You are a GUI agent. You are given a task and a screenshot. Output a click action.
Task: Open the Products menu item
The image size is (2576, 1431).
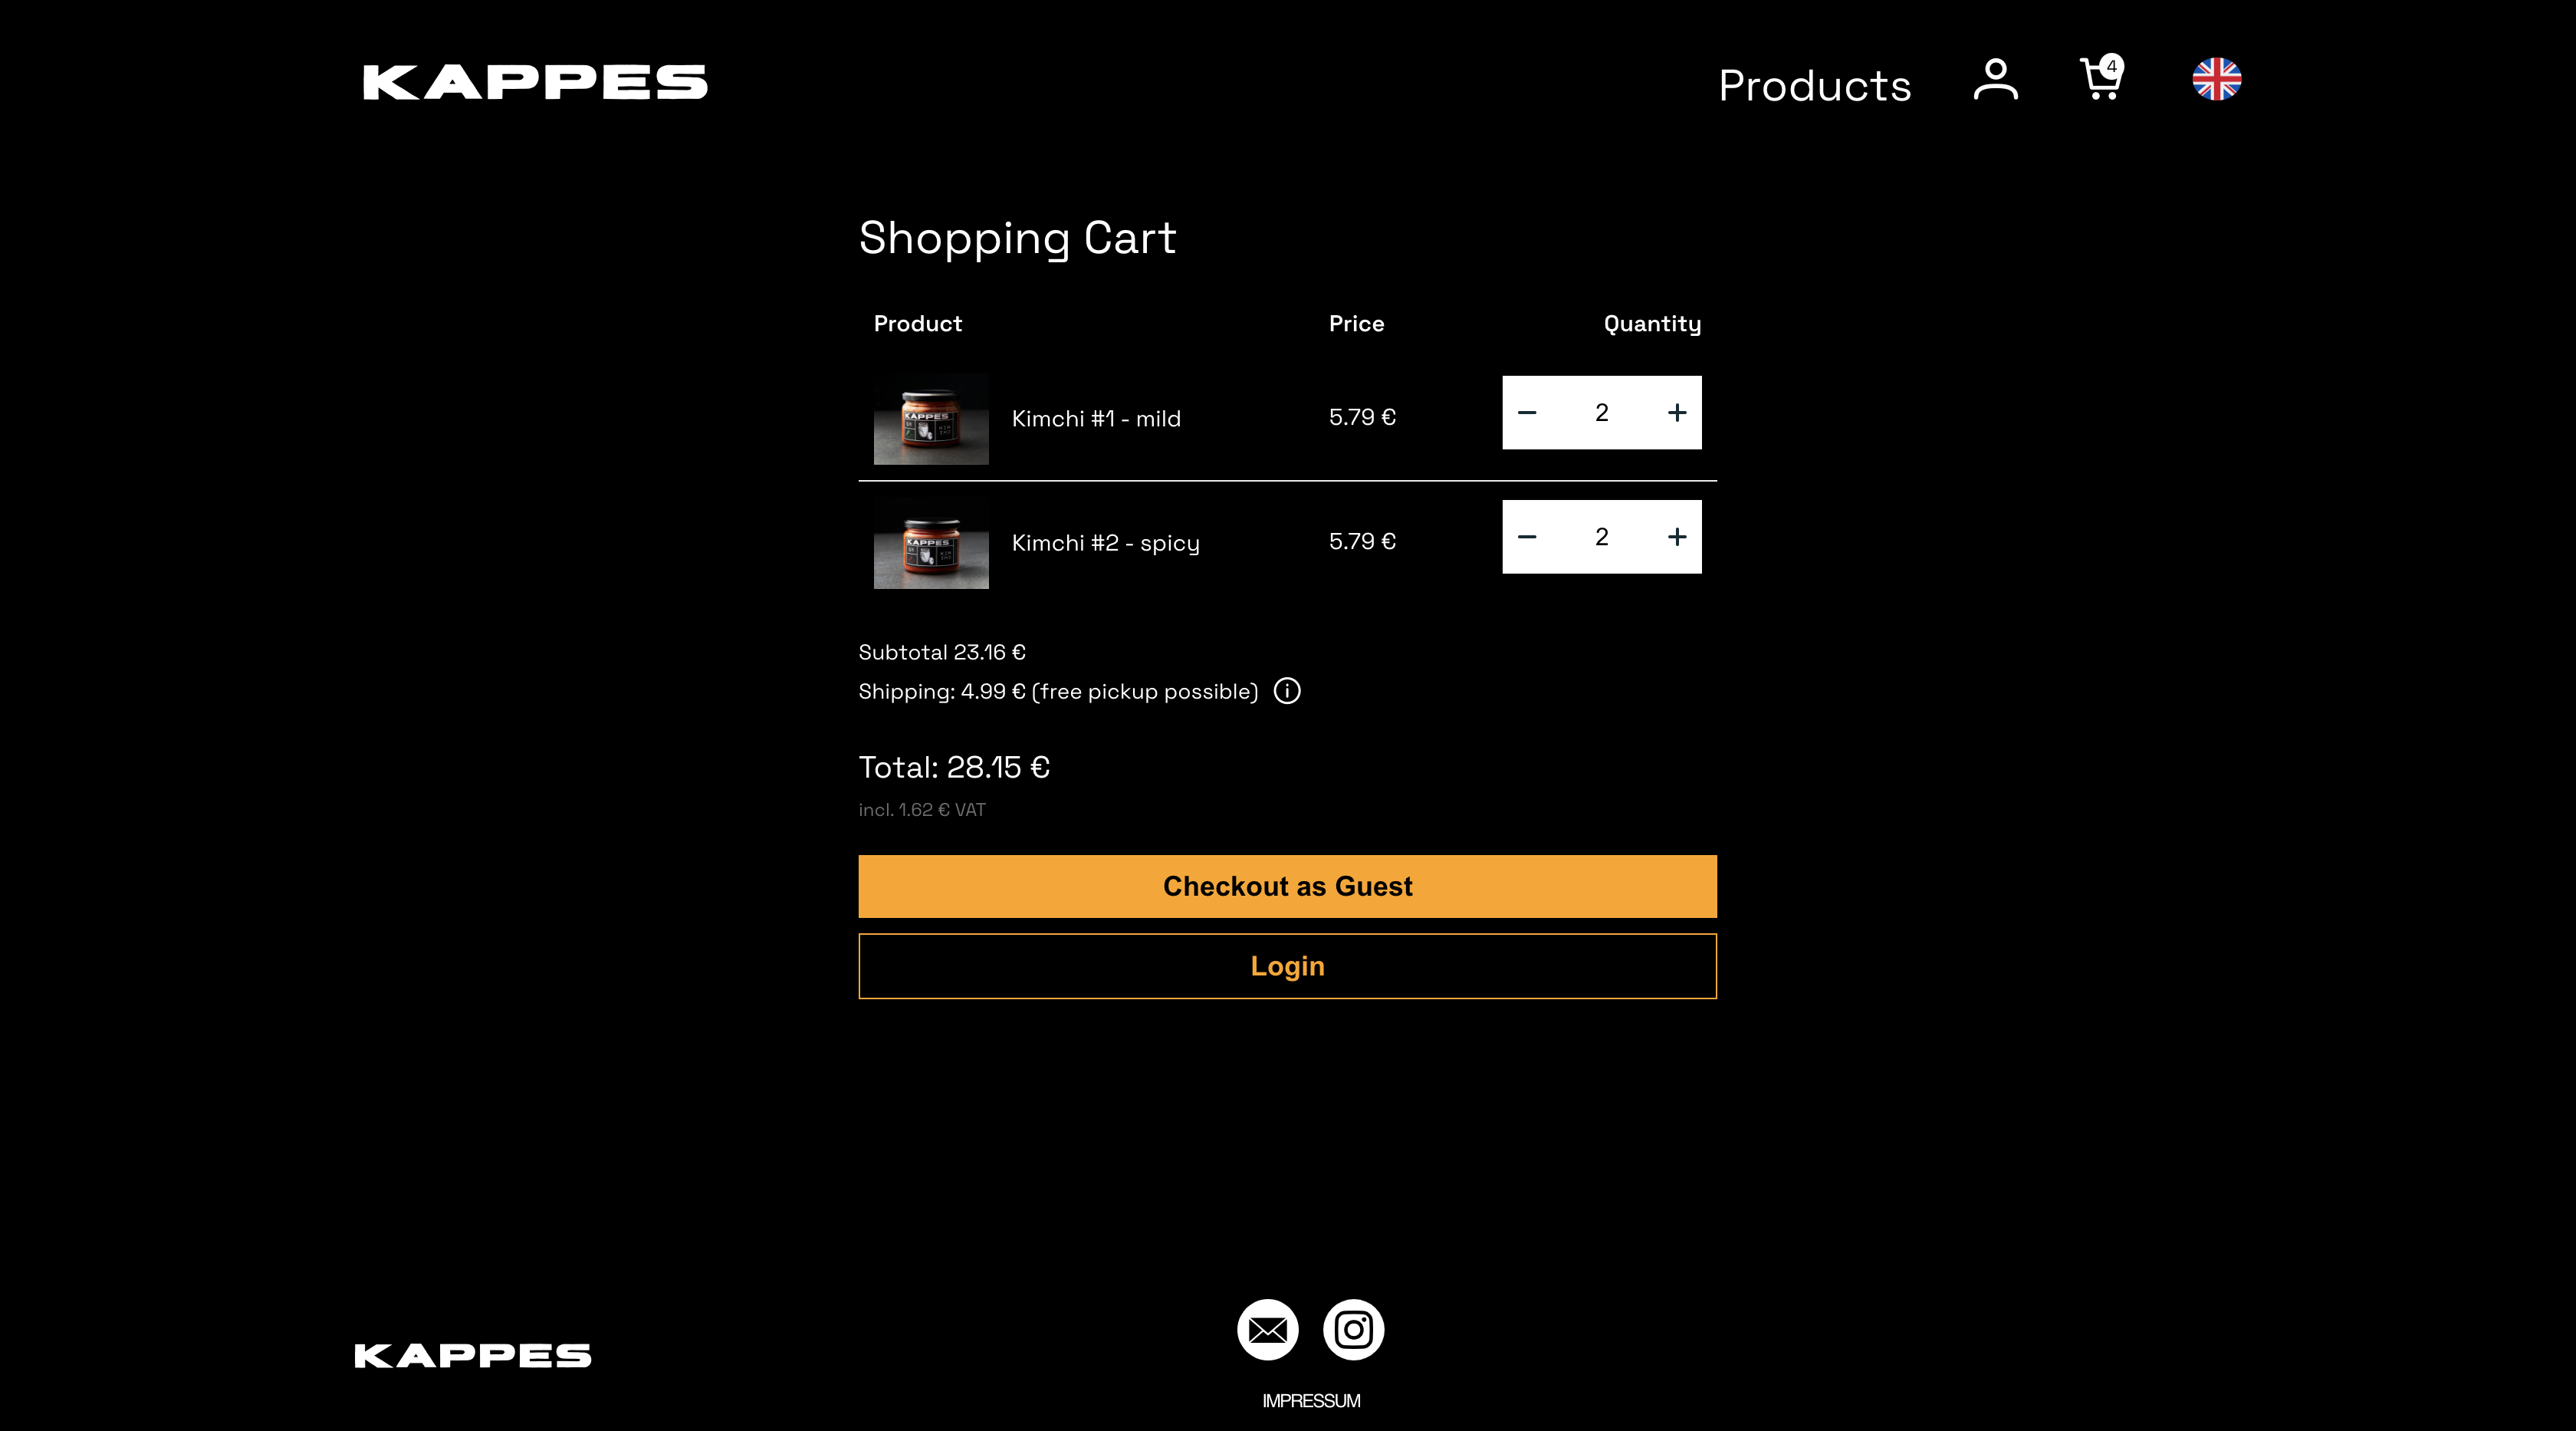point(1814,86)
